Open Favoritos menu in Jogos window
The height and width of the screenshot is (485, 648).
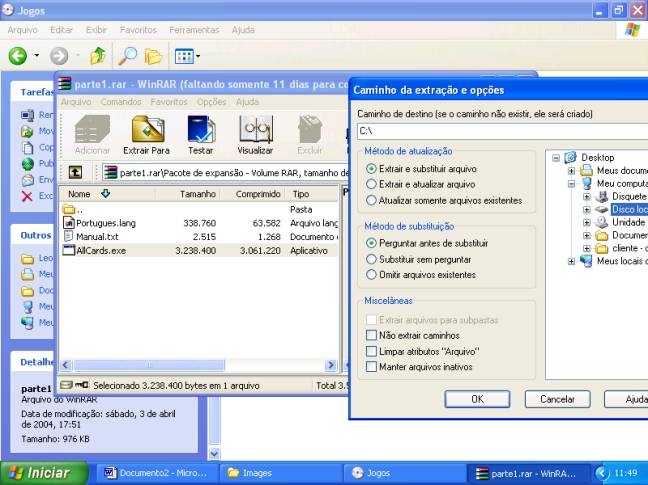[138, 30]
